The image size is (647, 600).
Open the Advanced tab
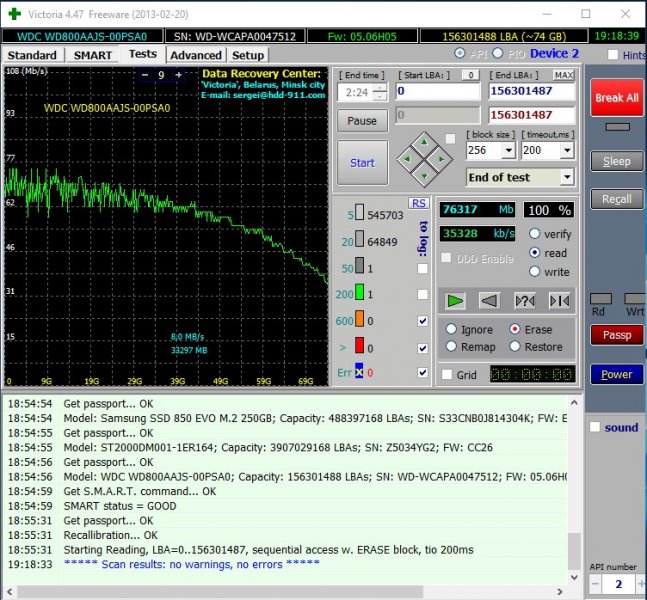click(196, 55)
